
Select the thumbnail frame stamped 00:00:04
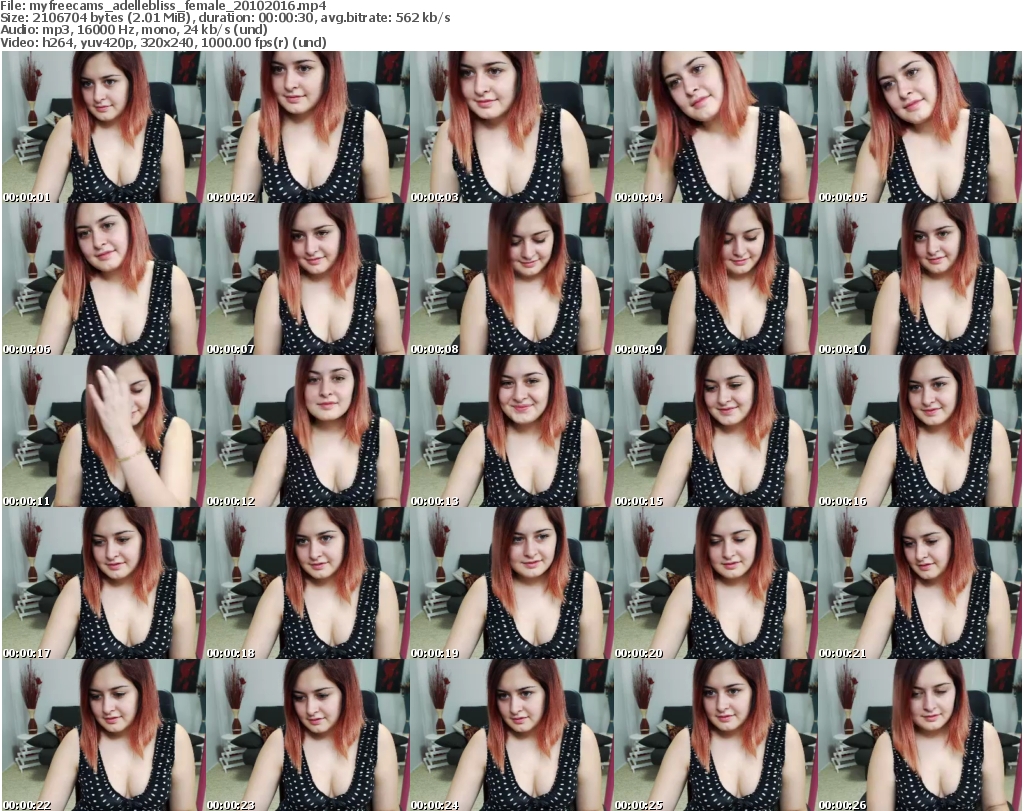[x=715, y=127]
